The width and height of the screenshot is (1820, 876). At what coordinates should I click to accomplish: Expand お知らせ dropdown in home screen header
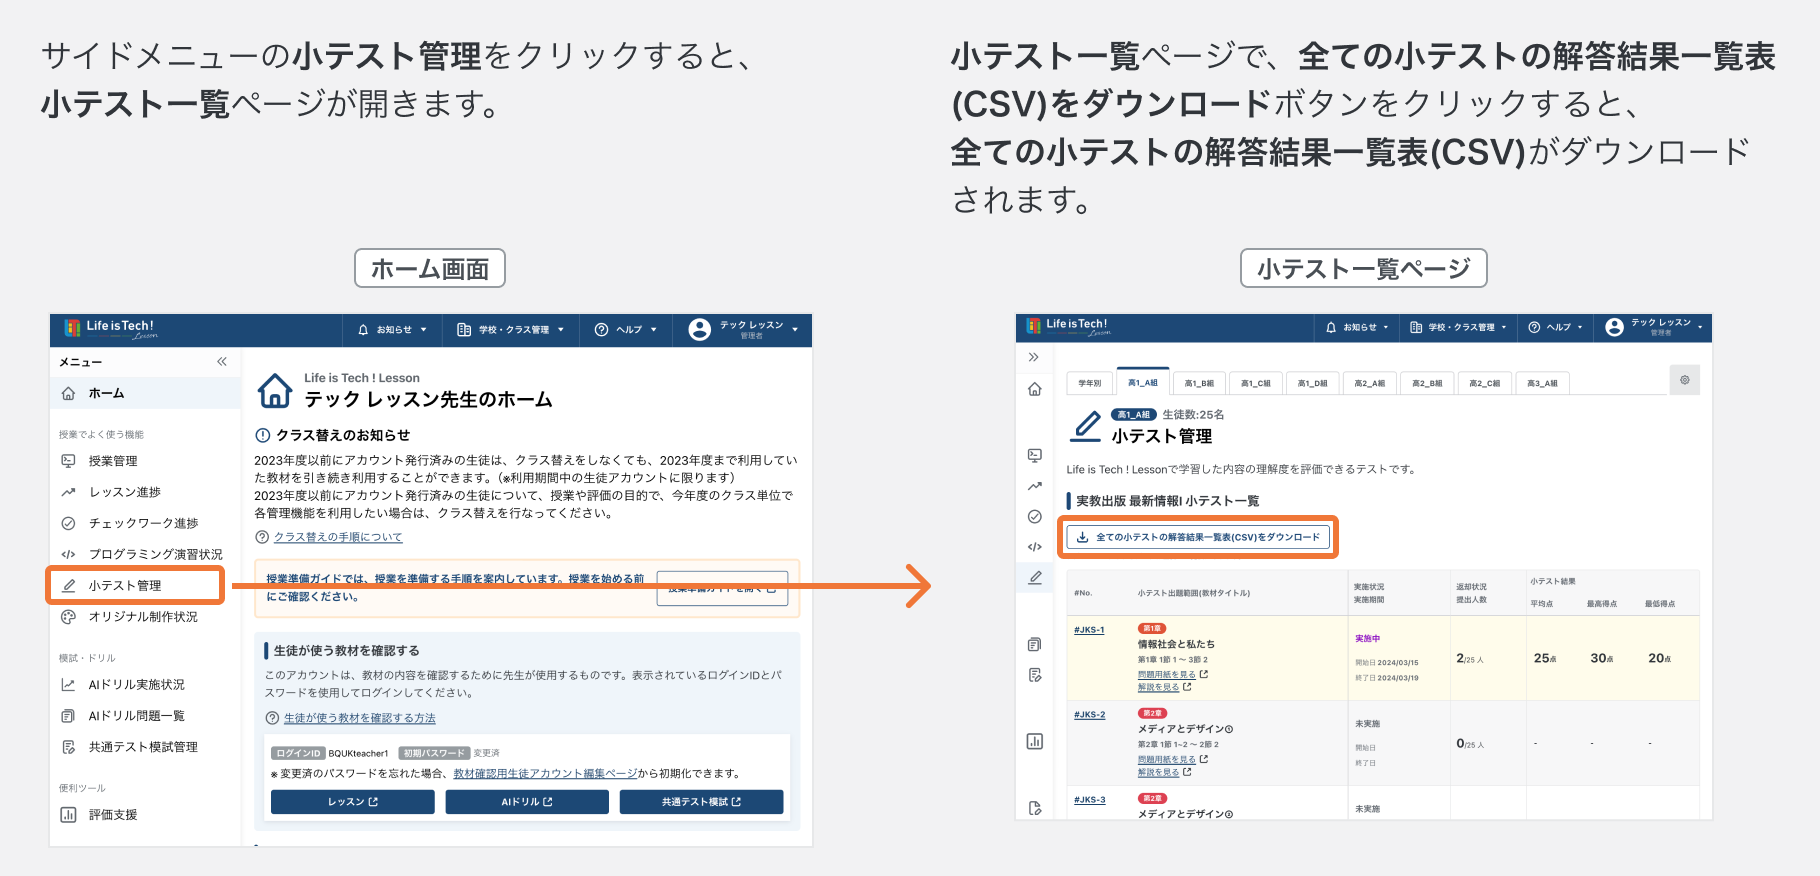pyautogui.click(x=392, y=329)
